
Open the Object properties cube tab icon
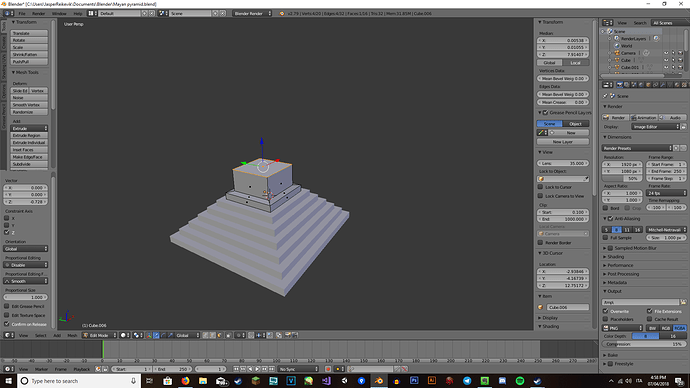pyautogui.click(x=648, y=84)
